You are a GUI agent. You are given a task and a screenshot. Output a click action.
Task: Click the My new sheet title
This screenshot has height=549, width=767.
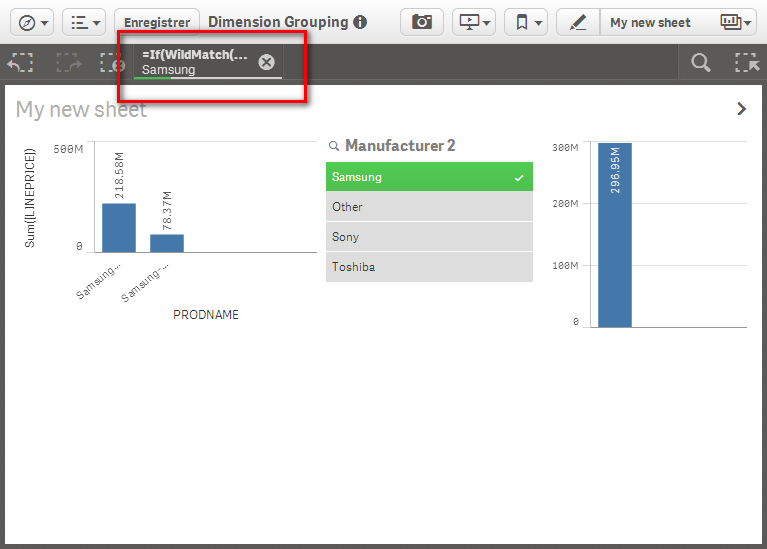(81, 109)
